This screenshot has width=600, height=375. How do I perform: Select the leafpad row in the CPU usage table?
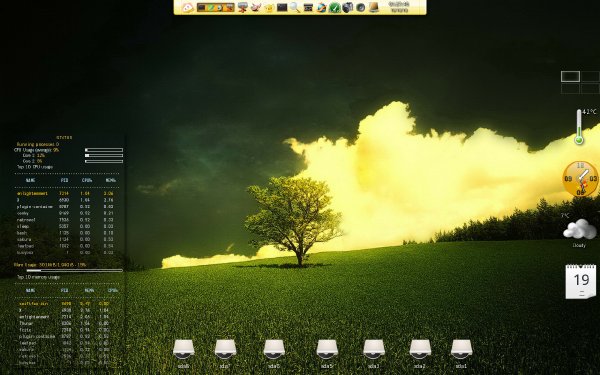(x=65, y=246)
